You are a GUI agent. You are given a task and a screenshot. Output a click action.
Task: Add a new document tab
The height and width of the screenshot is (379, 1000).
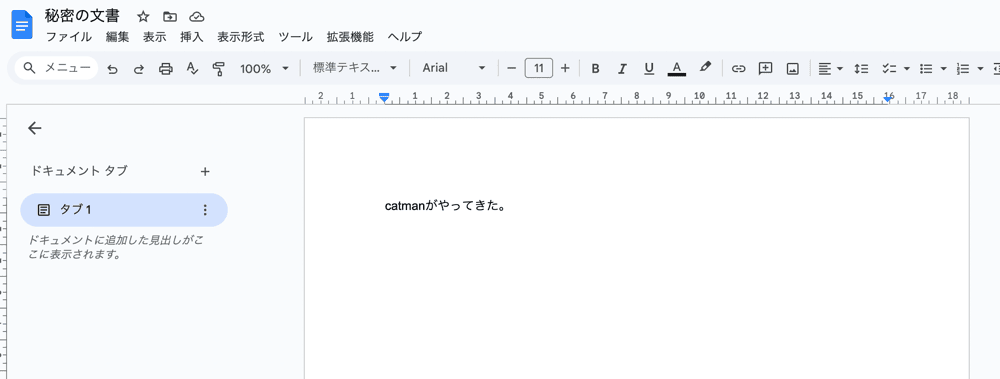(205, 171)
